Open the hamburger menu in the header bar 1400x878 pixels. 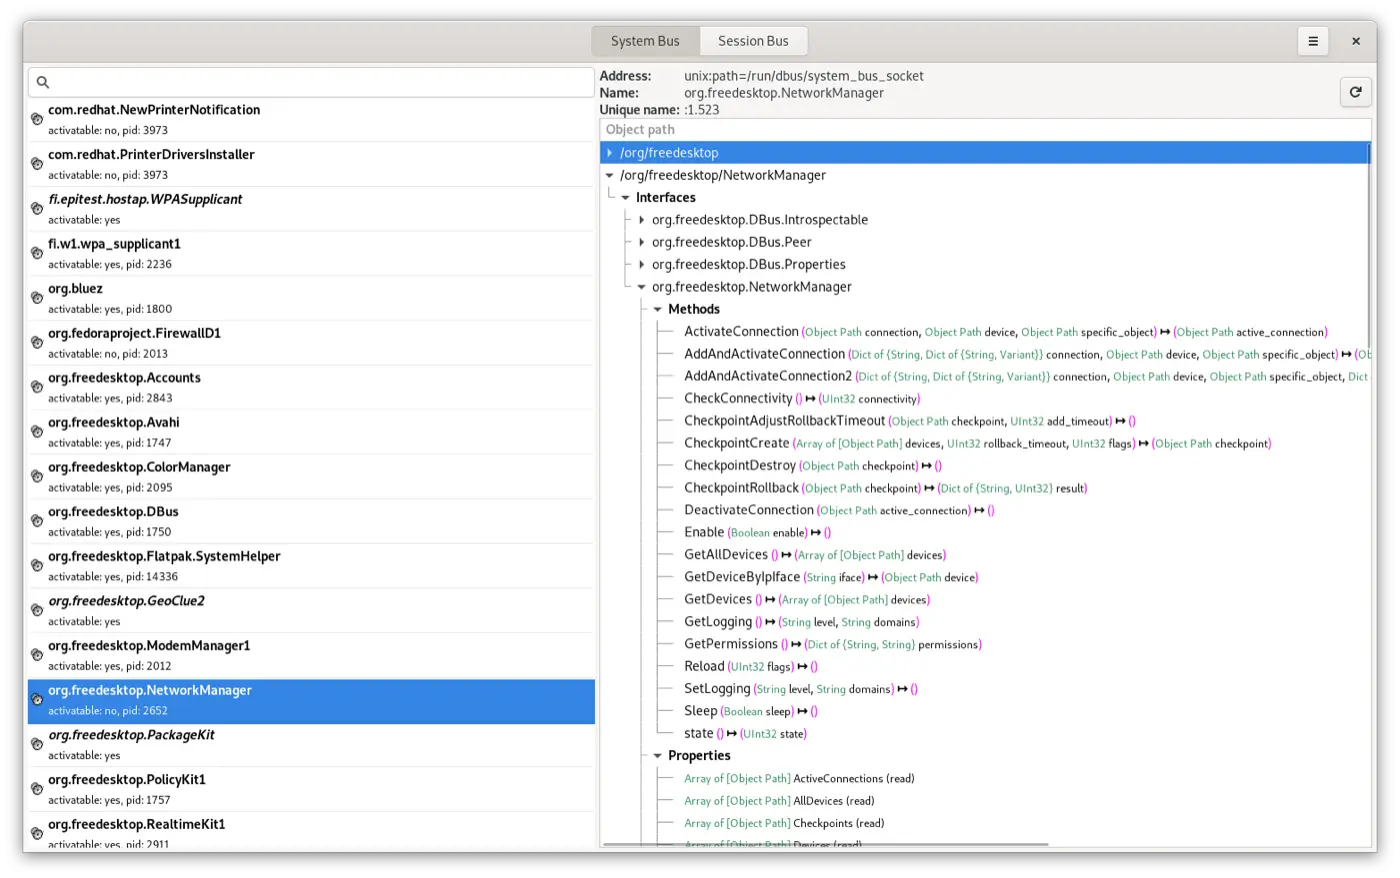click(x=1313, y=41)
